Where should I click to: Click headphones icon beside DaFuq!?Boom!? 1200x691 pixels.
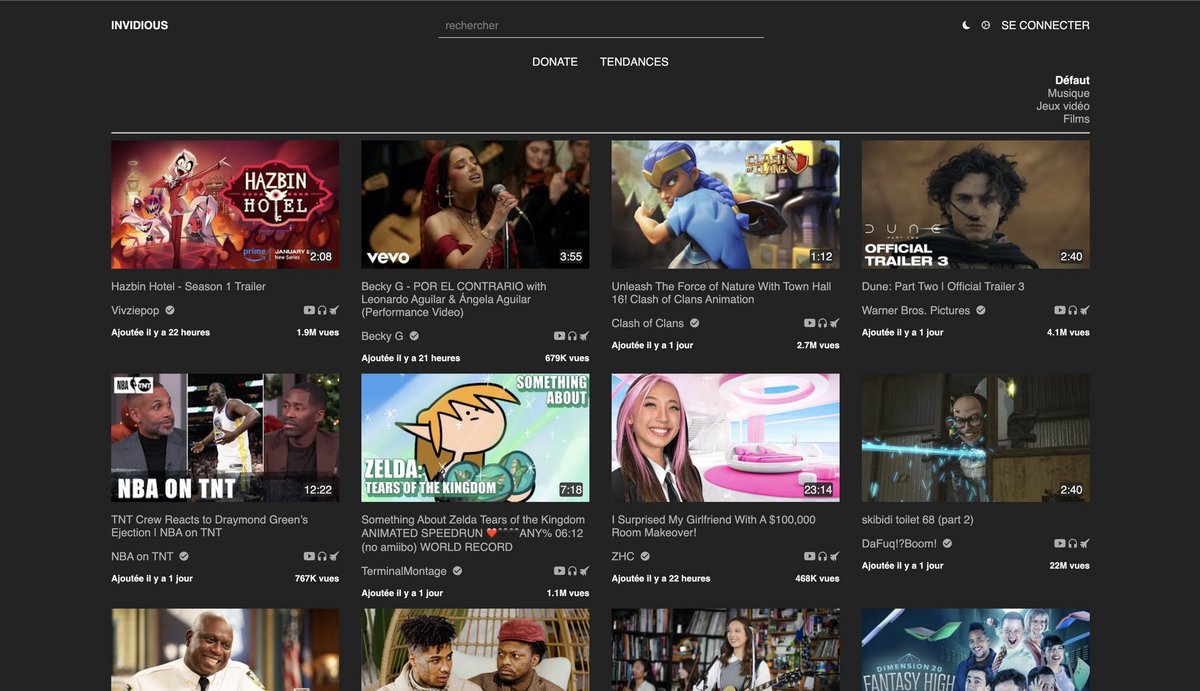click(x=1072, y=544)
